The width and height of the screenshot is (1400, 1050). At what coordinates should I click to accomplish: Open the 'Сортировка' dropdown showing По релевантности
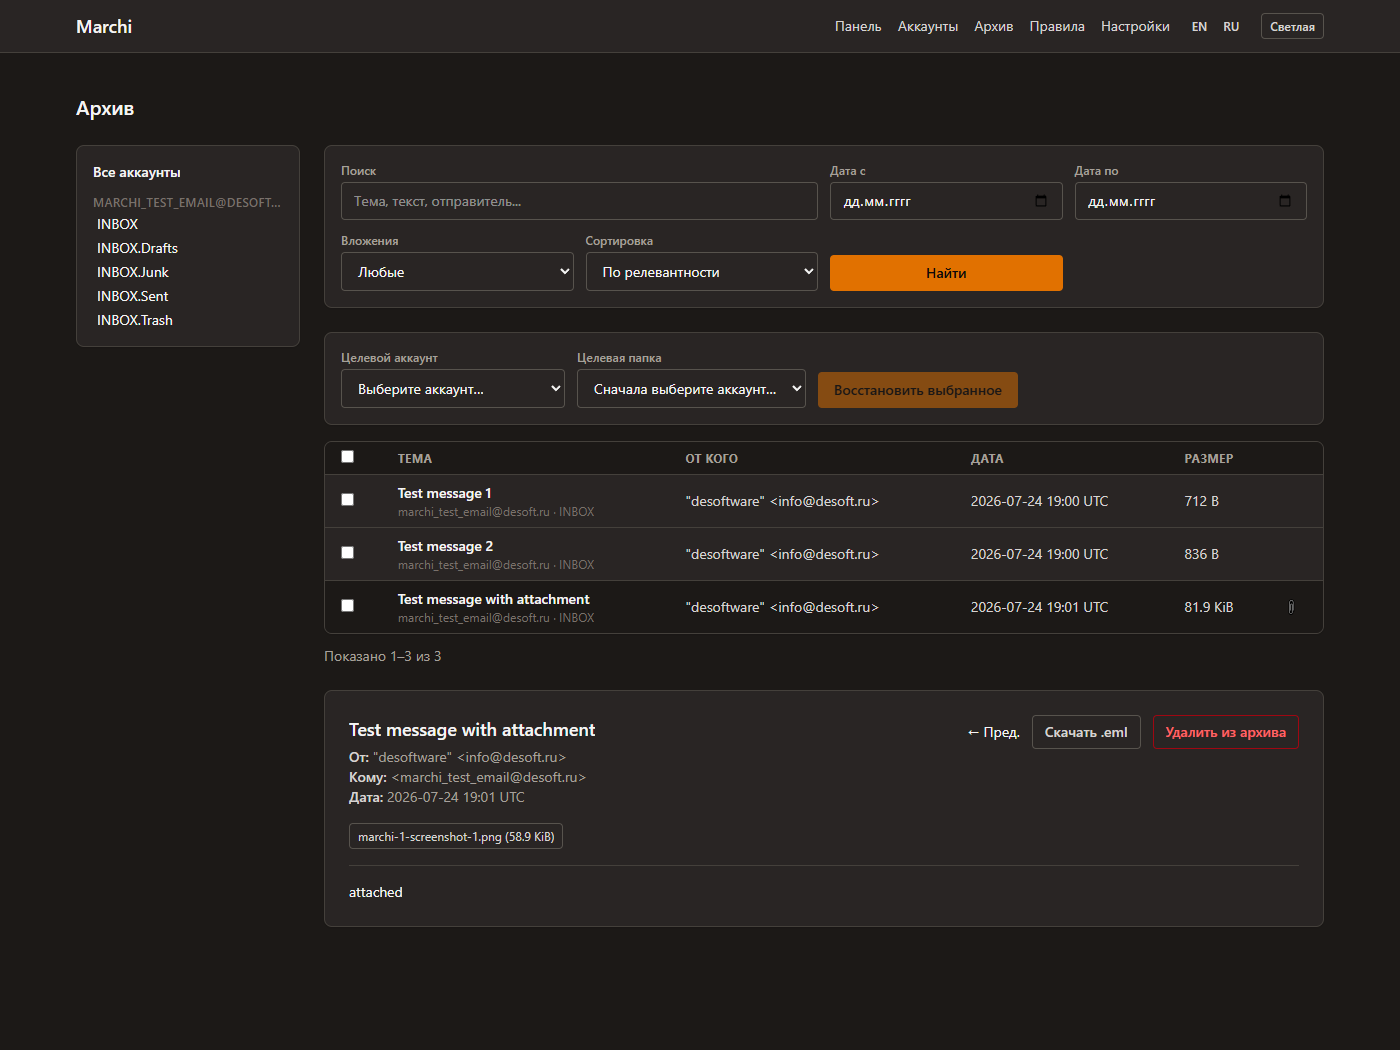[x=701, y=272]
